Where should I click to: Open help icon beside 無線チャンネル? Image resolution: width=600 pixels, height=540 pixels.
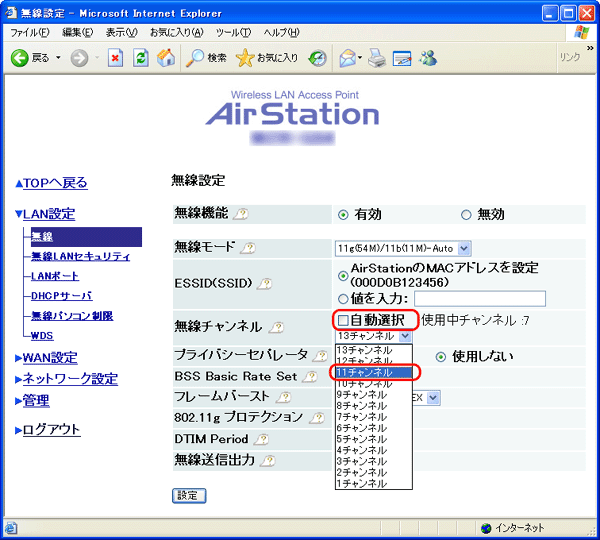coord(276,328)
